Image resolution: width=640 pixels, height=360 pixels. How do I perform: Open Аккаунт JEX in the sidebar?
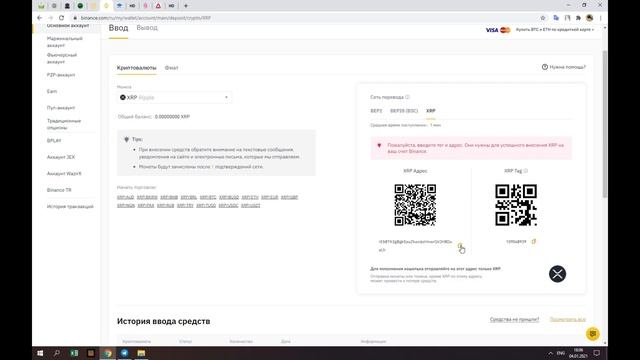pyautogui.click(x=61, y=157)
